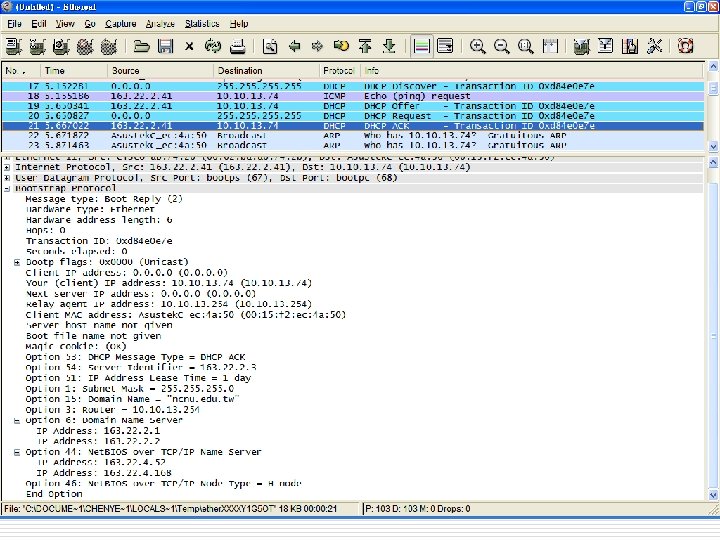Open the Help menu
This screenshot has width=720, height=540.
[239, 23]
